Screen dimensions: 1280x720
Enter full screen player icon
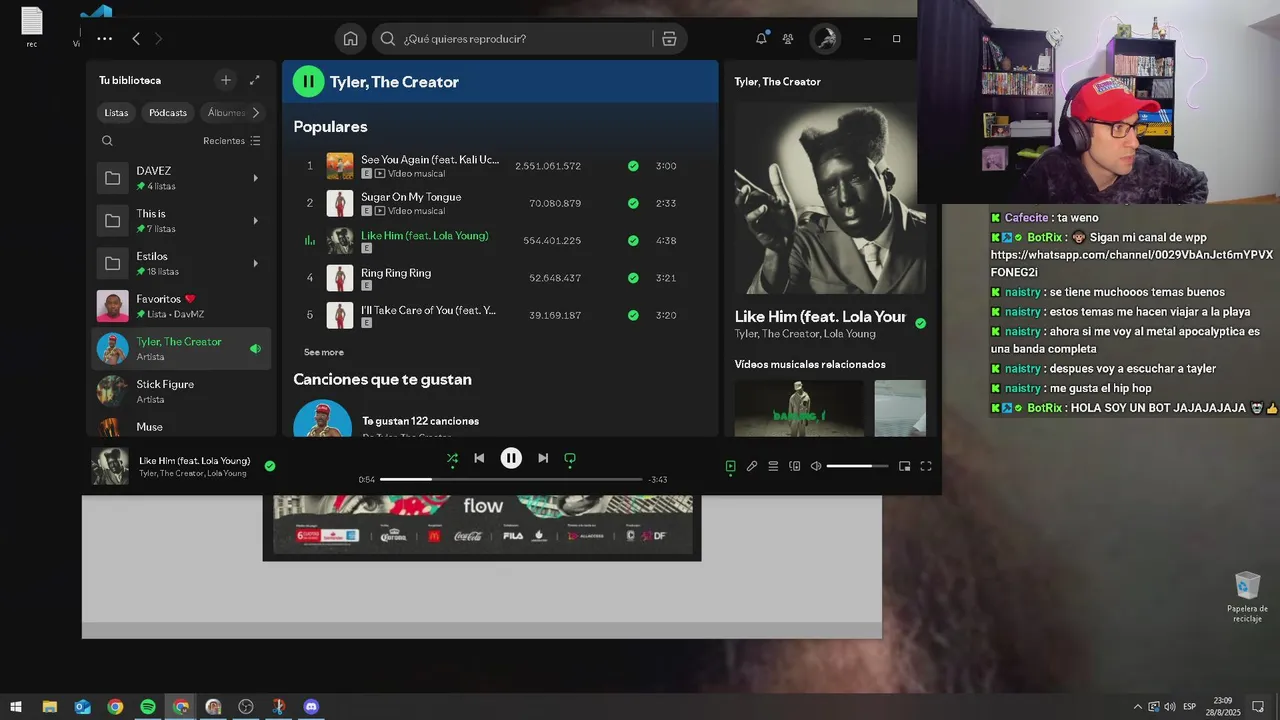[926, 466]
